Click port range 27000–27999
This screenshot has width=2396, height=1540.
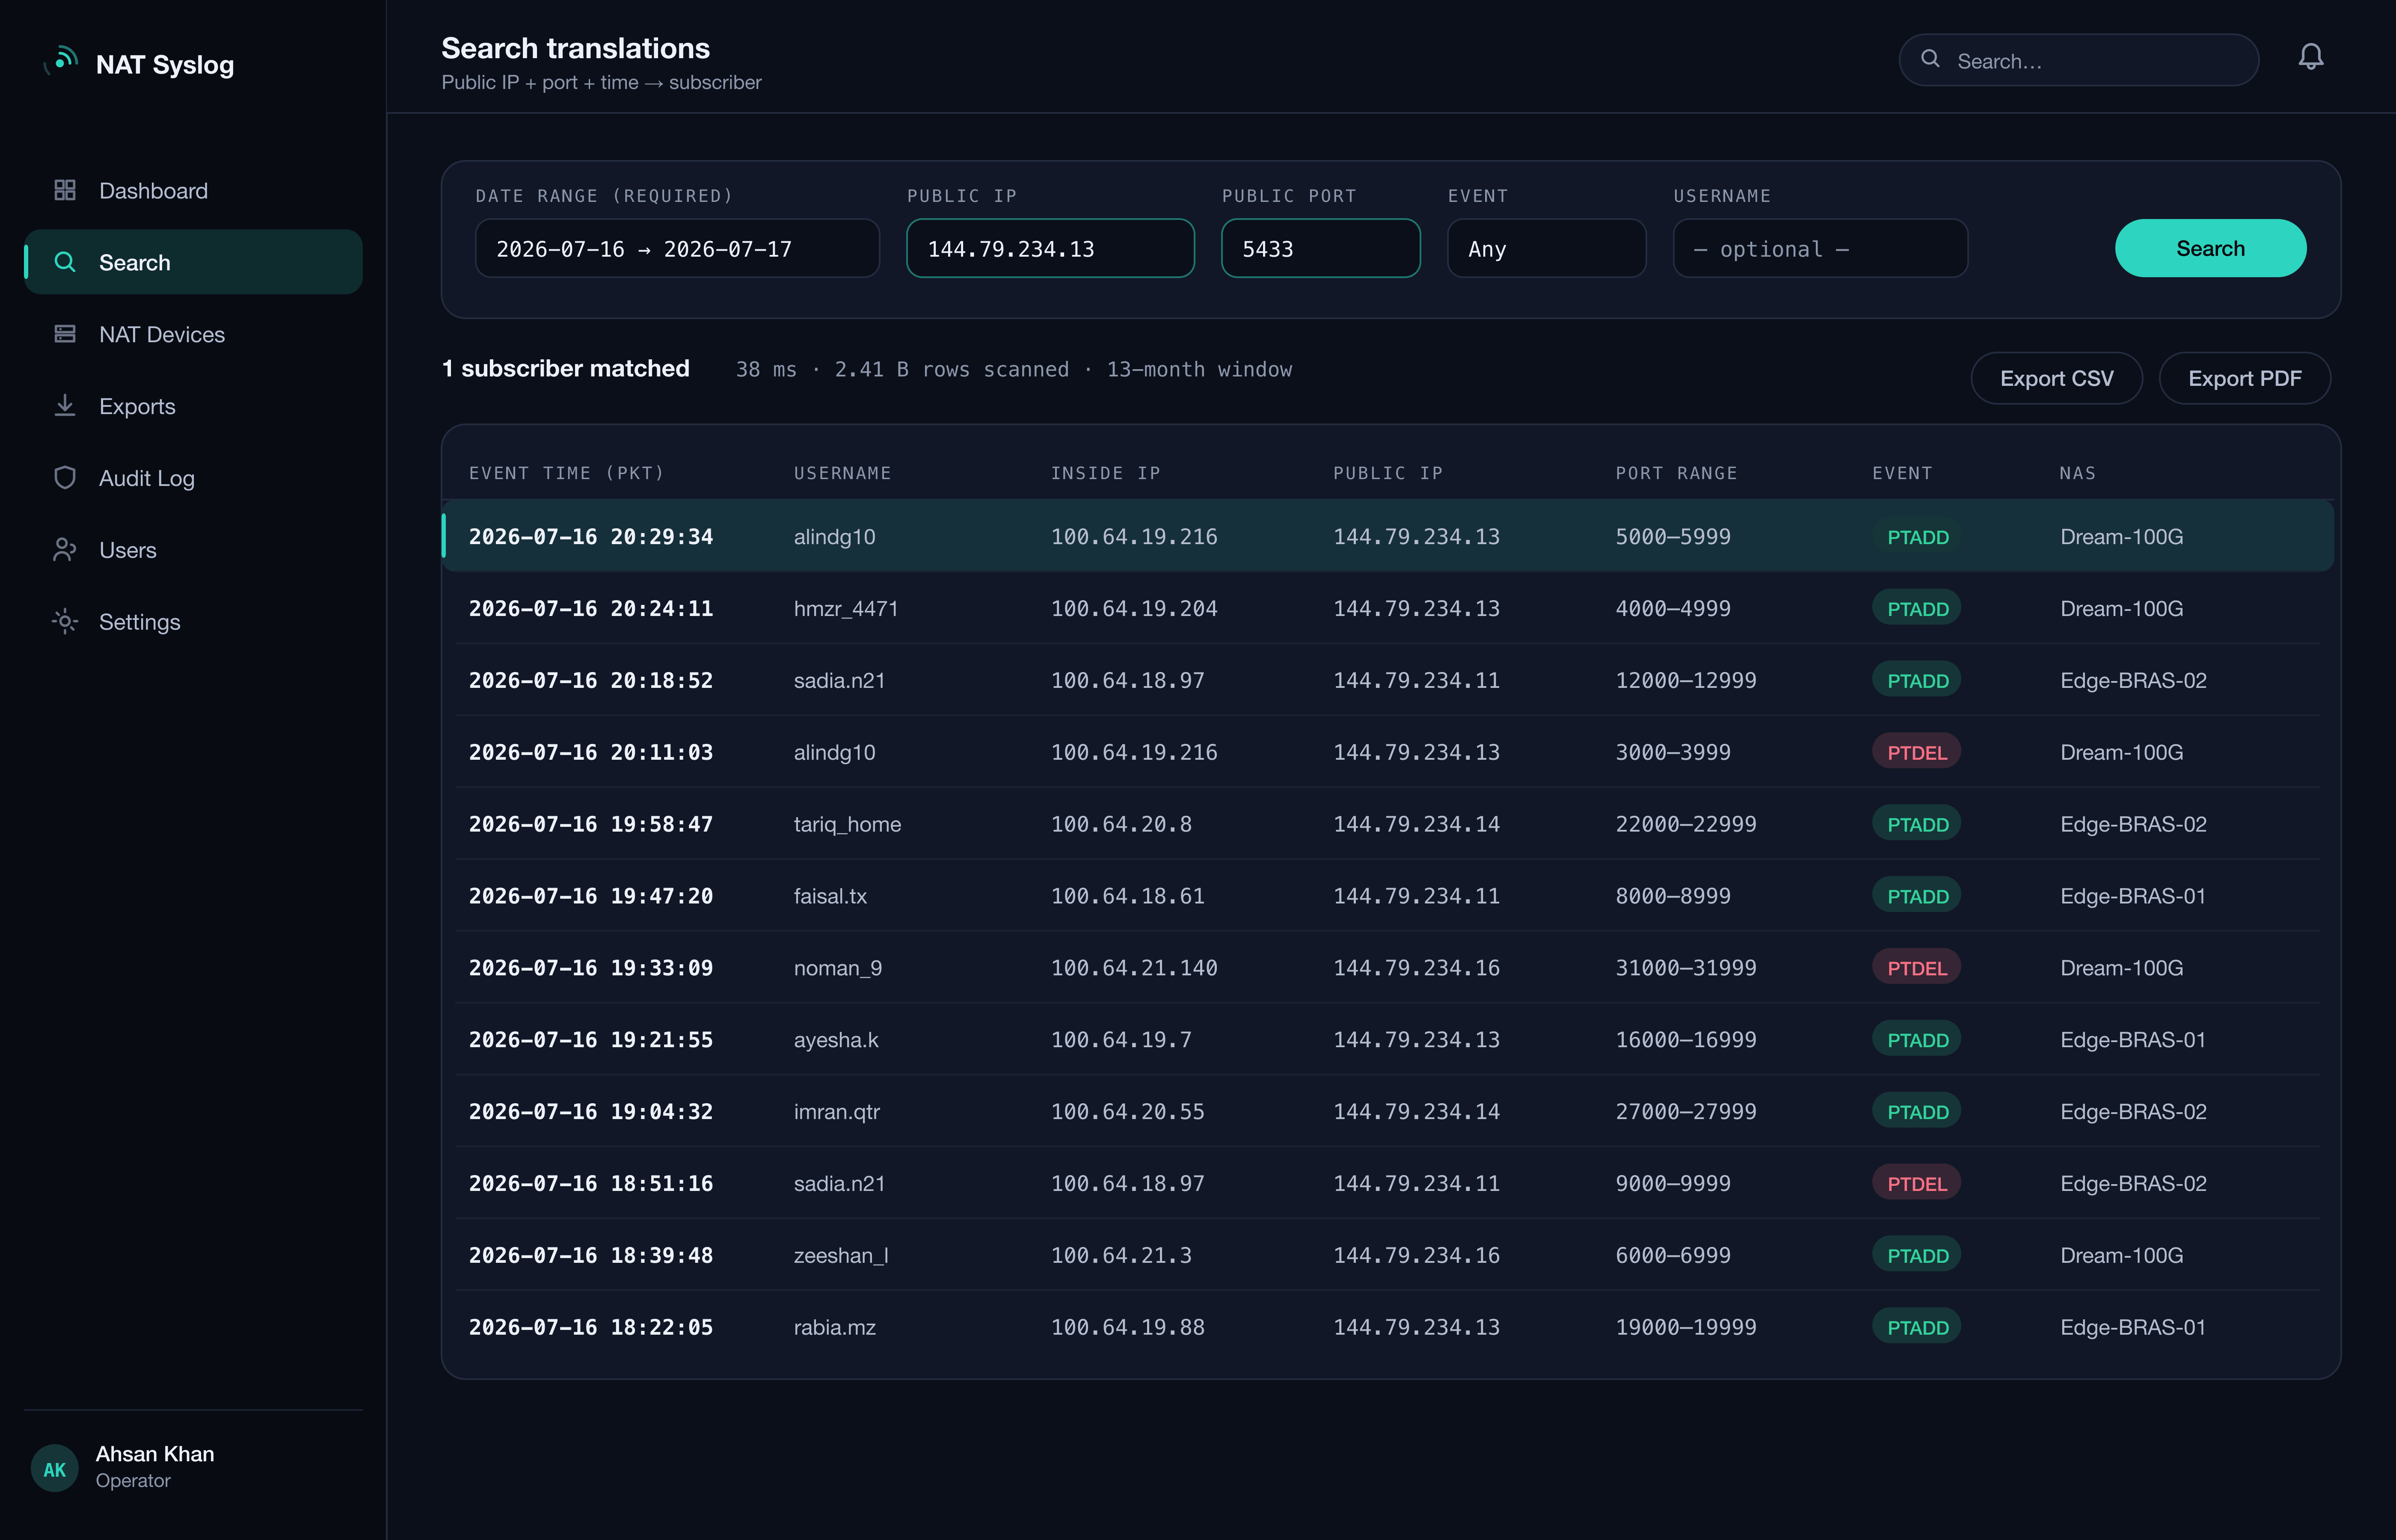1686,1112
